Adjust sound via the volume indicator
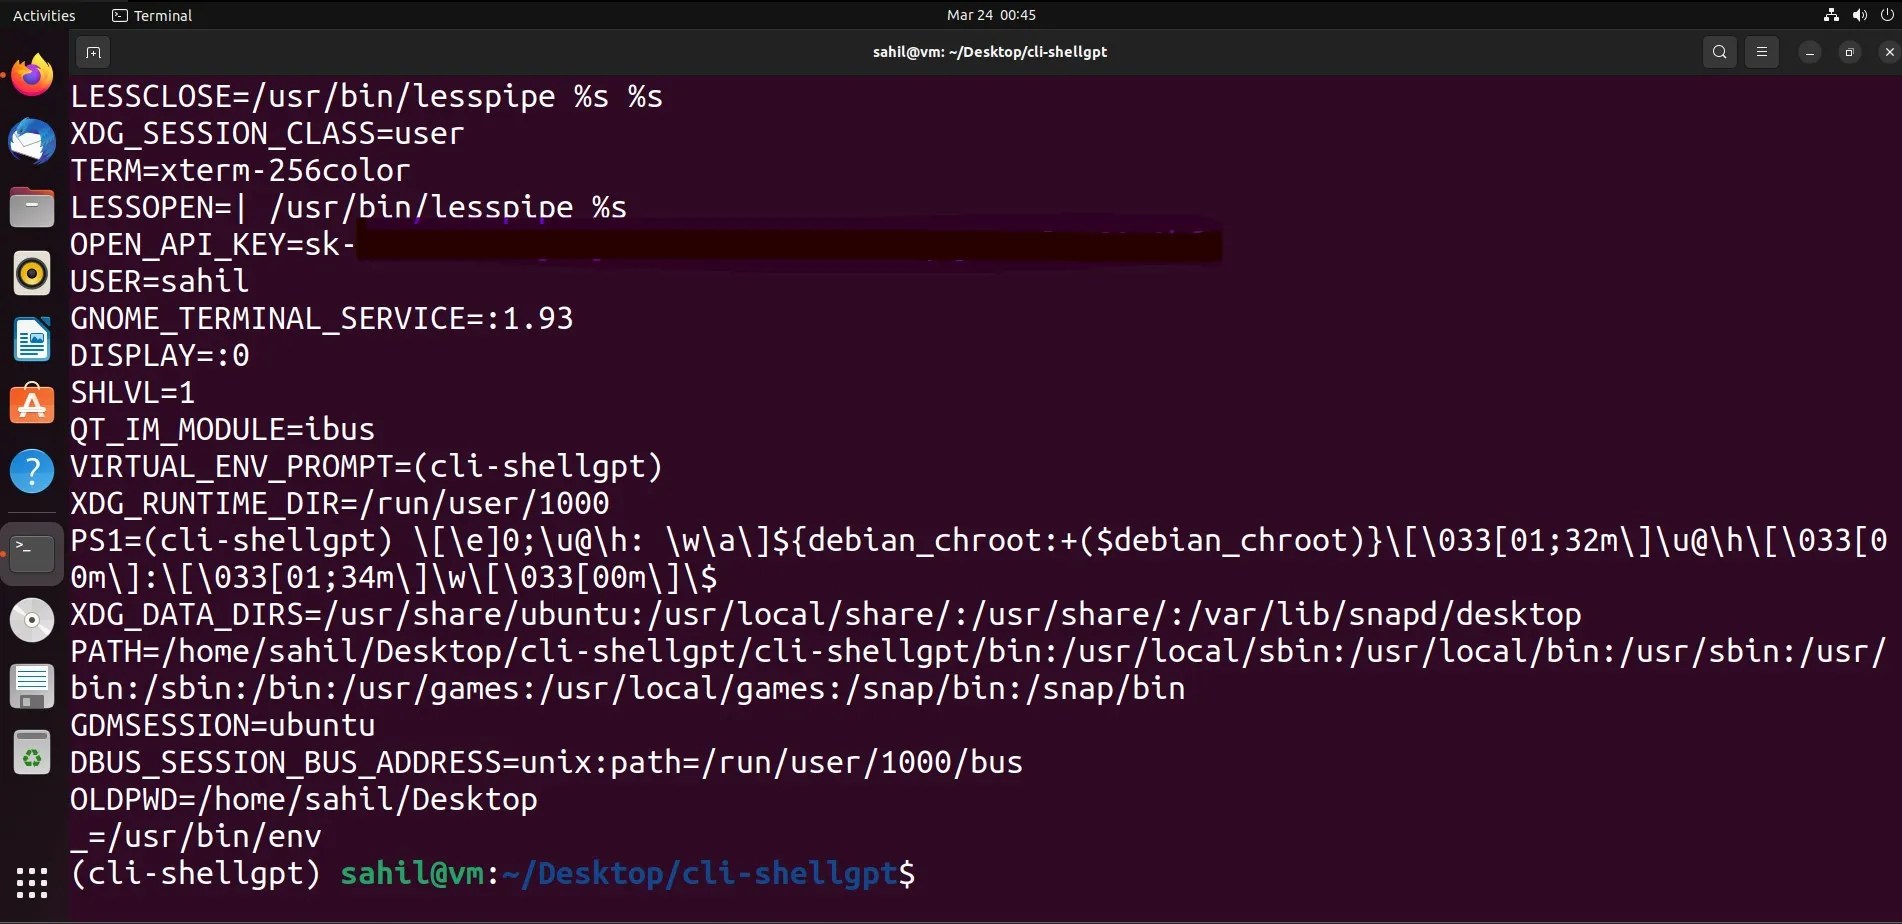1902x924 pixels. pos(1858,15)
